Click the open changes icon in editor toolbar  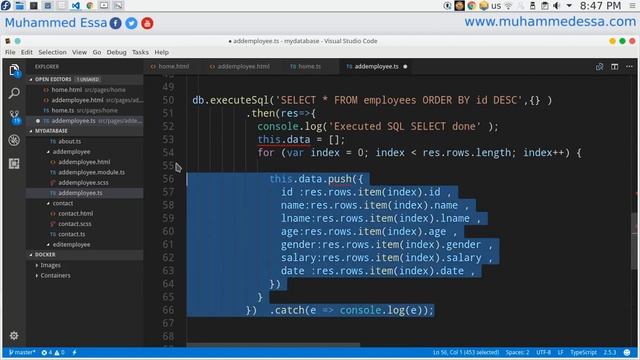point(599,67)
